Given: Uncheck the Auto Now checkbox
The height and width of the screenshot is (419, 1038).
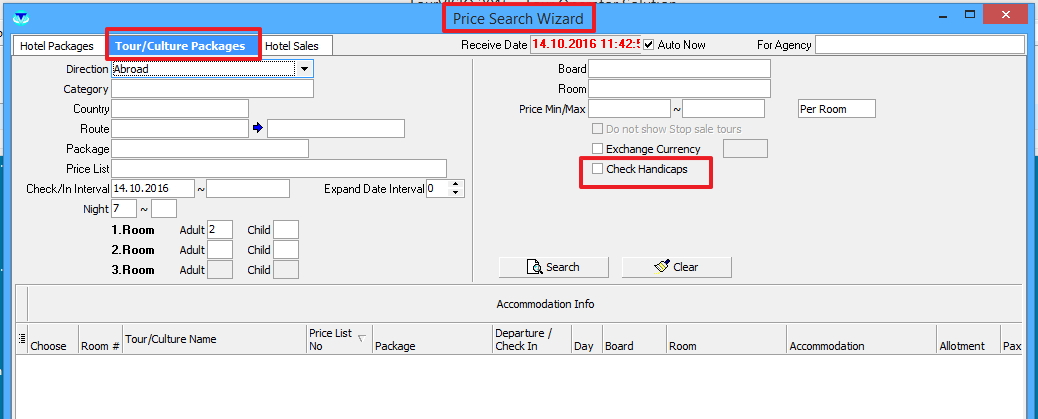Looking at the screenshot, I should click(x=649, y=45).
